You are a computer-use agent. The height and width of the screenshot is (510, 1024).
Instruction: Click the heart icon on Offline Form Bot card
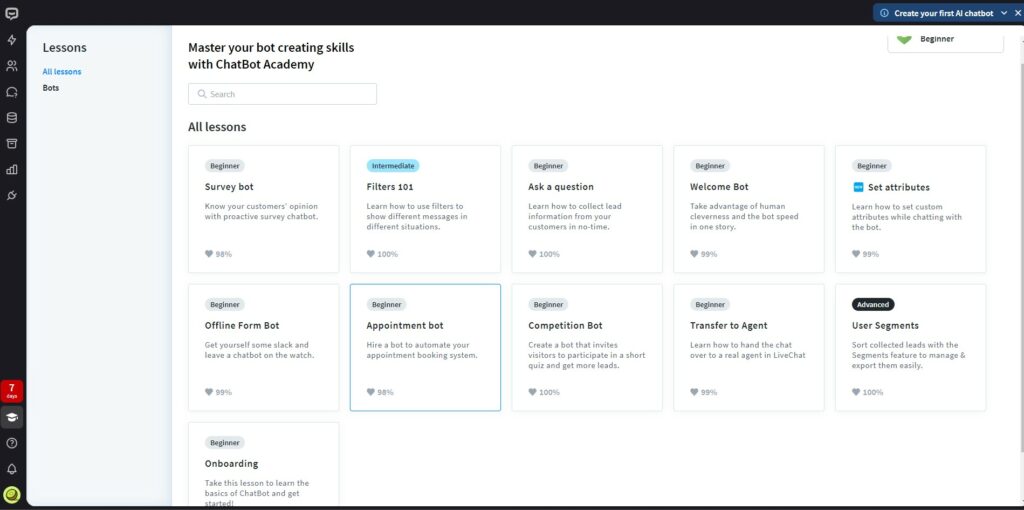209,392
